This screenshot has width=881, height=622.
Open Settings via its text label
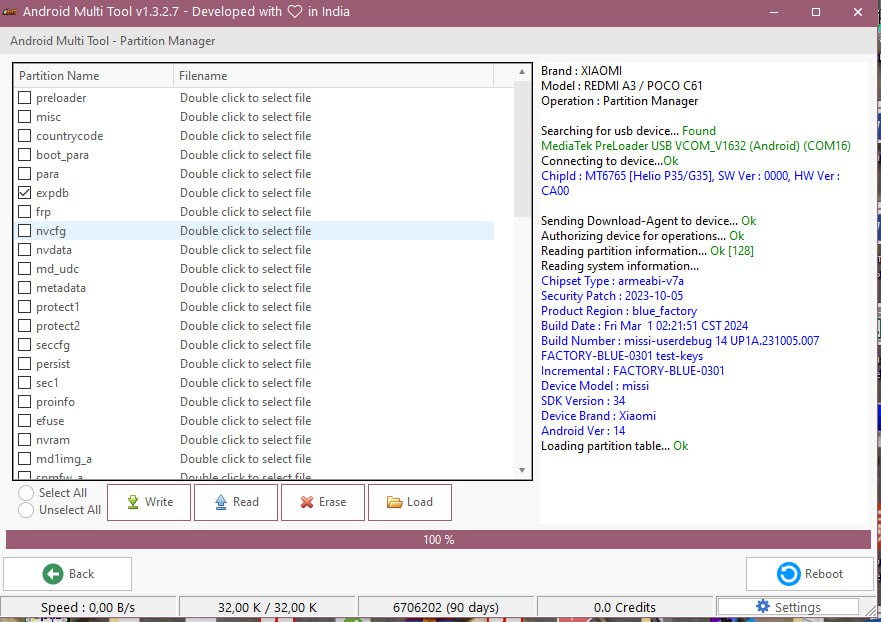click(x=797, y=607)
